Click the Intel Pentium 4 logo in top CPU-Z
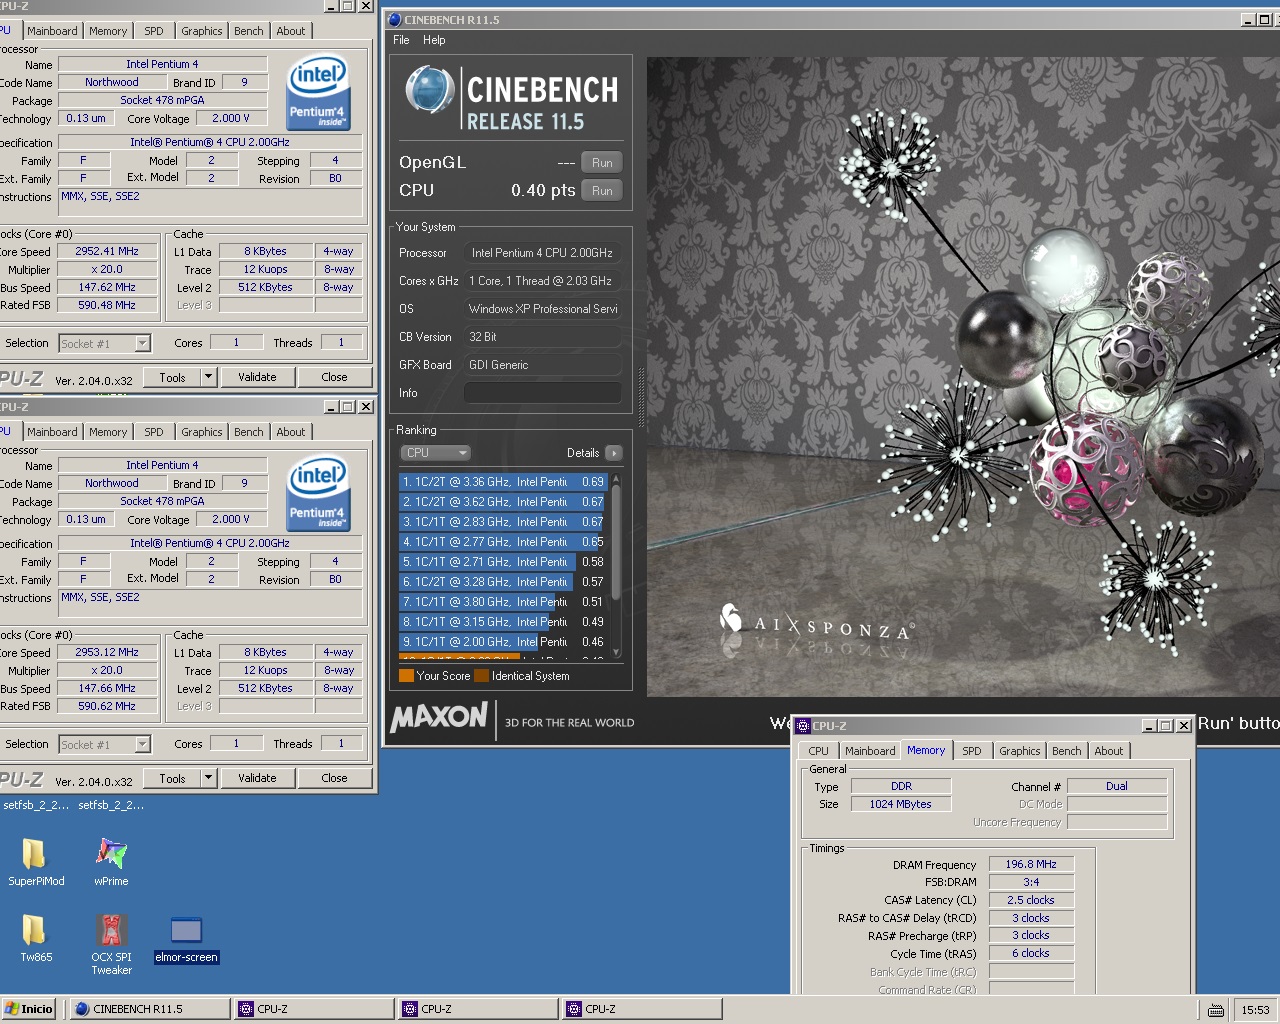The image size is (1280, 1024). pos(318,92)
